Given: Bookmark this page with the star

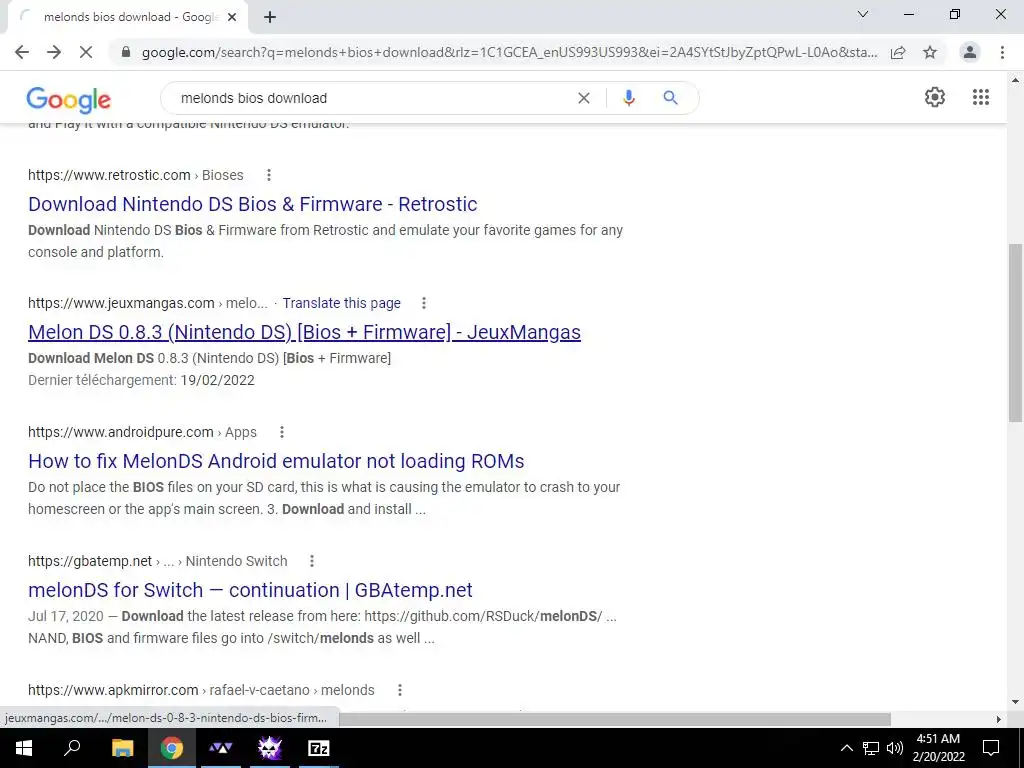Looking at the screenshot, I should tap(930, 52).
